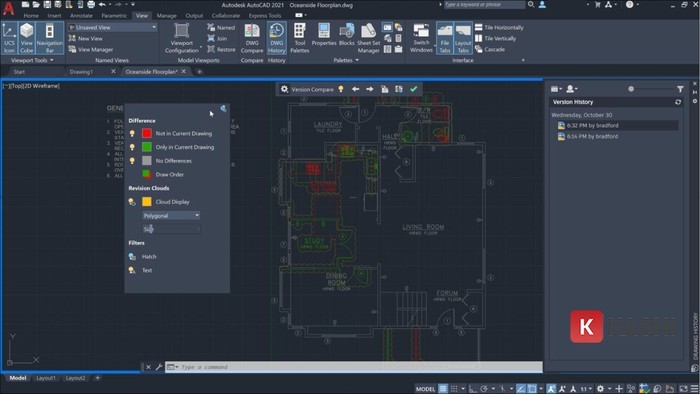Open the Home ribbon tab
Image resolution: width=700 pixels, height=394 pixels.
point(31,15)
